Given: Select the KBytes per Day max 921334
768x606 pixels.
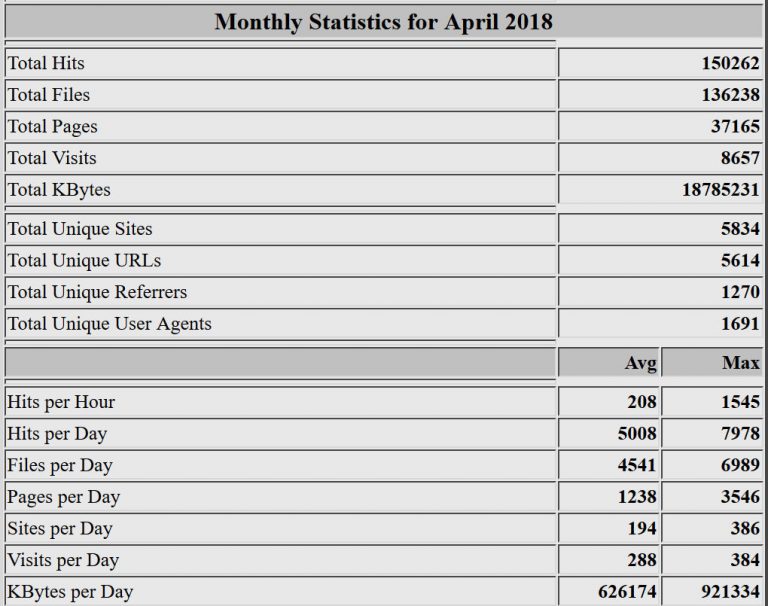Looking at the screenshot, I should 730,592.
